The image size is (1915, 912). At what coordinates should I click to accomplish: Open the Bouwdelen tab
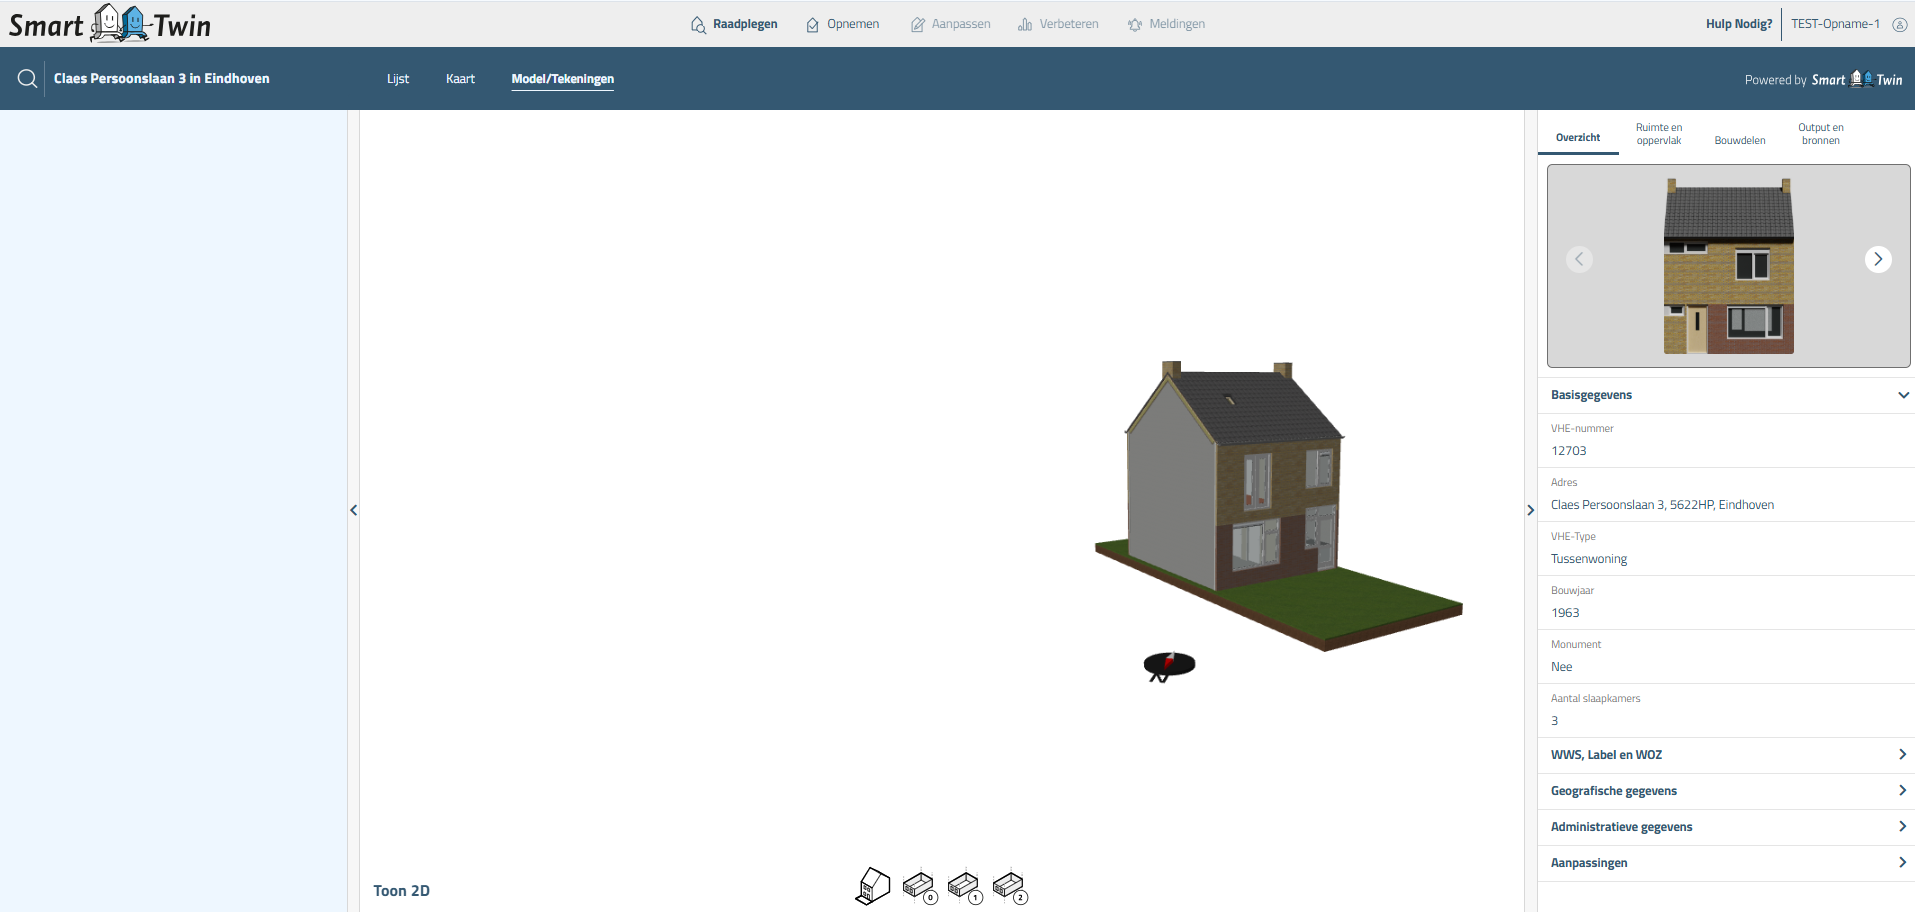point(1739,140)
